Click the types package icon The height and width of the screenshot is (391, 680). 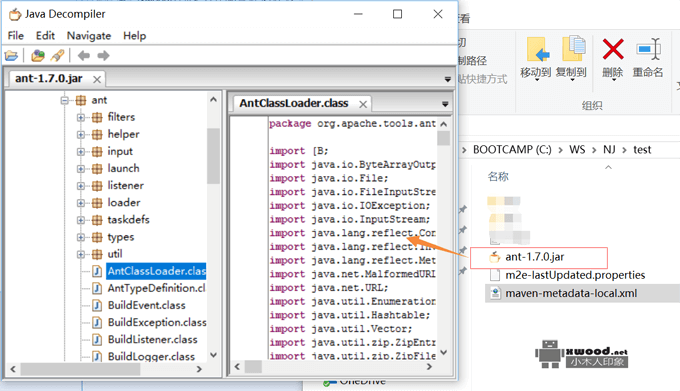97,237
